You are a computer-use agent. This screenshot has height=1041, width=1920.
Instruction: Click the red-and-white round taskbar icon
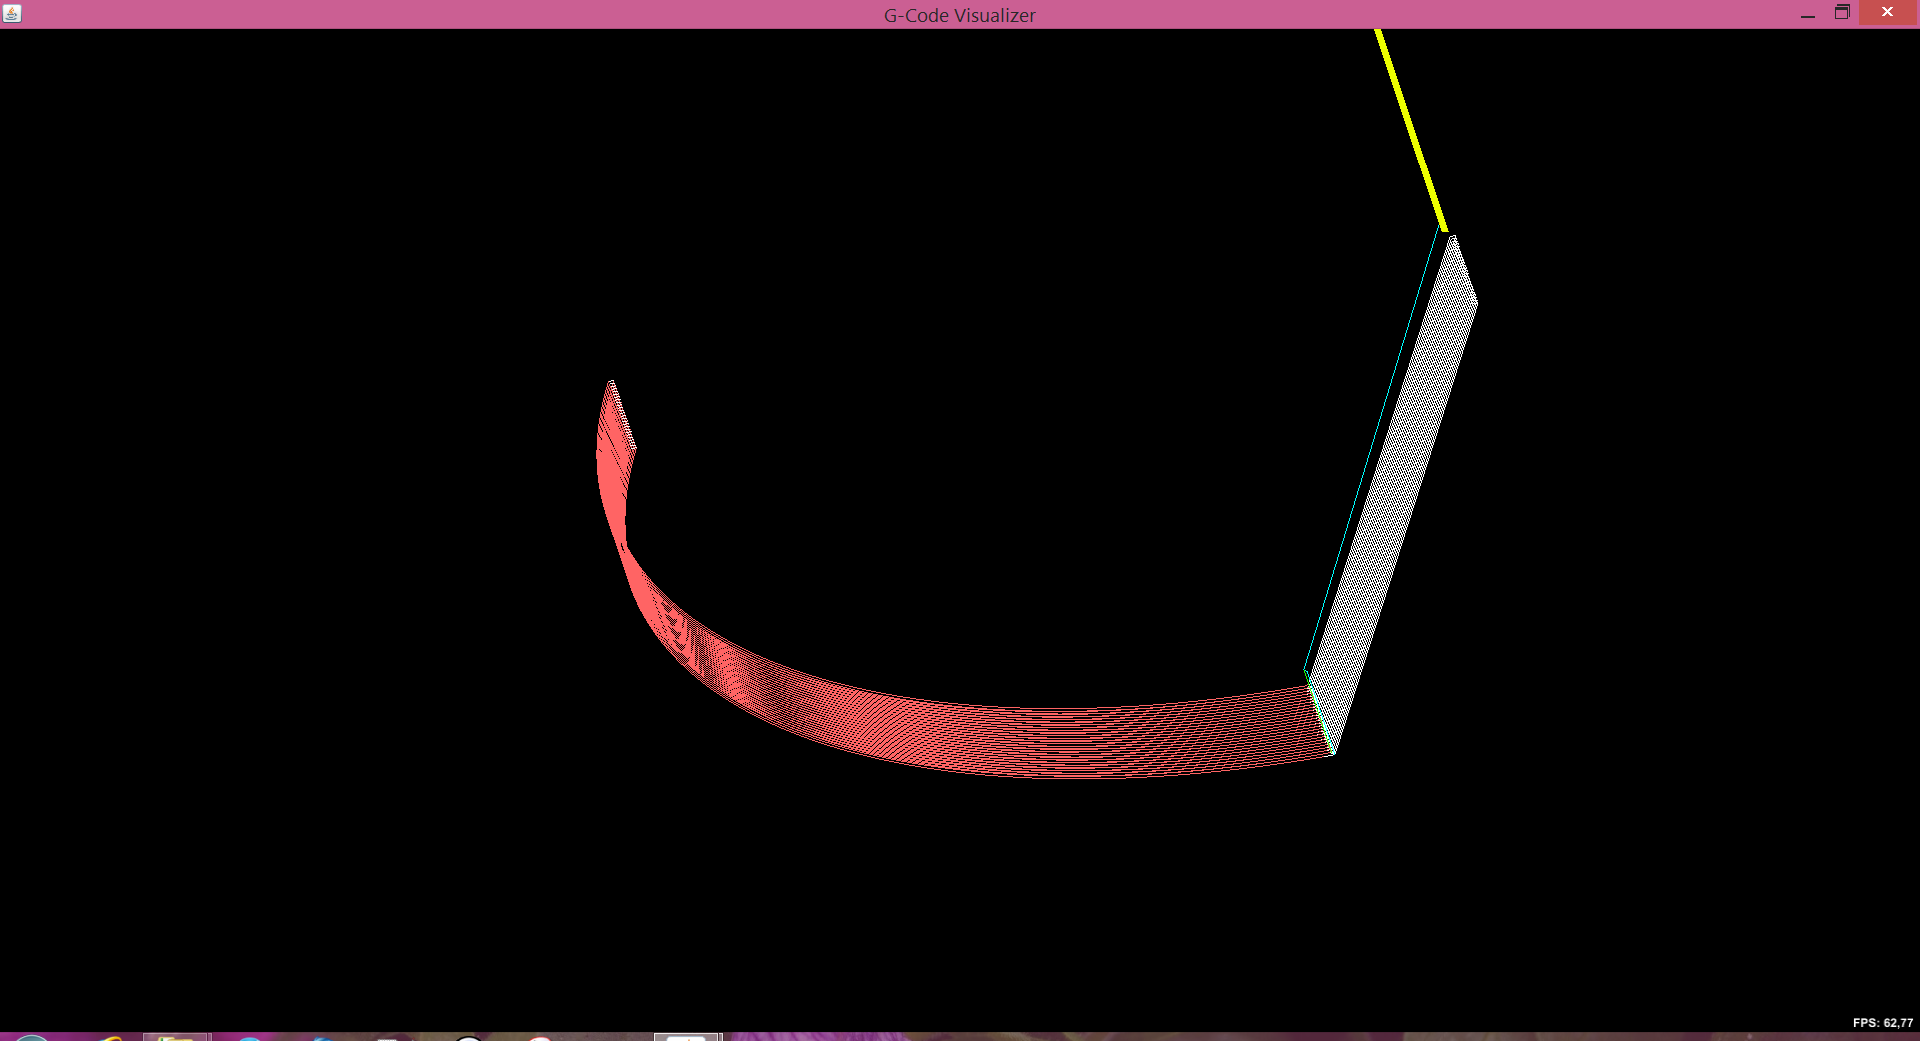click(540, 1038)
